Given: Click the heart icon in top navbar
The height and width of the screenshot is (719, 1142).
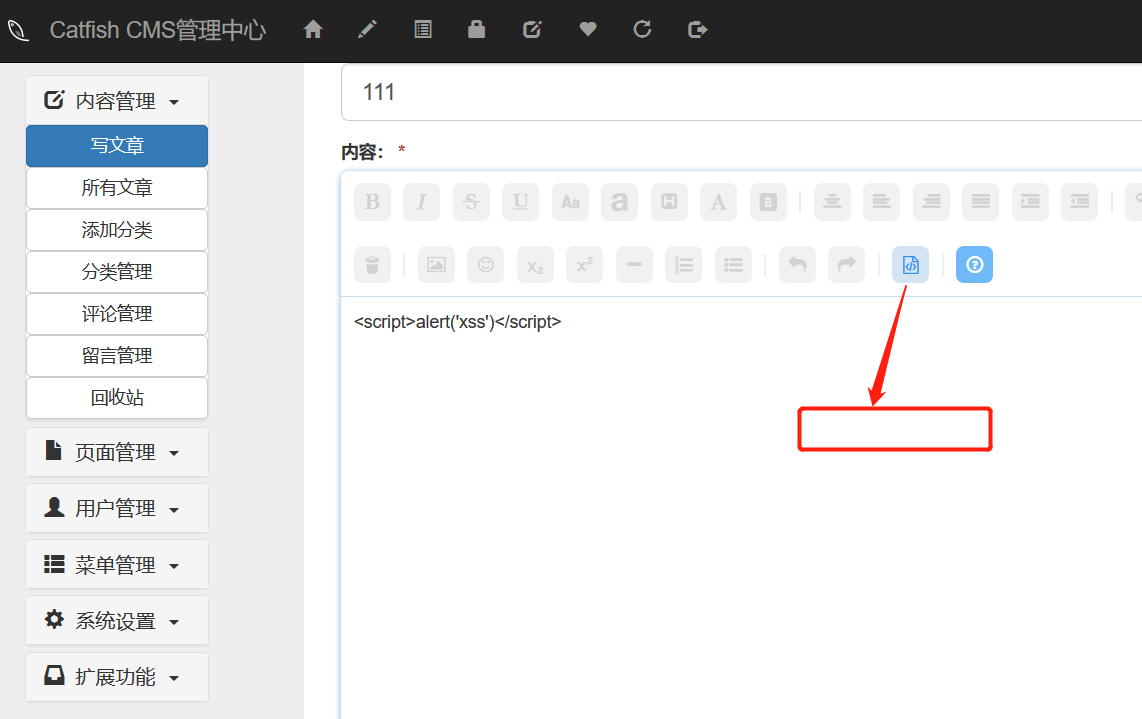Looking at the screenshot, I should click(588, 29).
